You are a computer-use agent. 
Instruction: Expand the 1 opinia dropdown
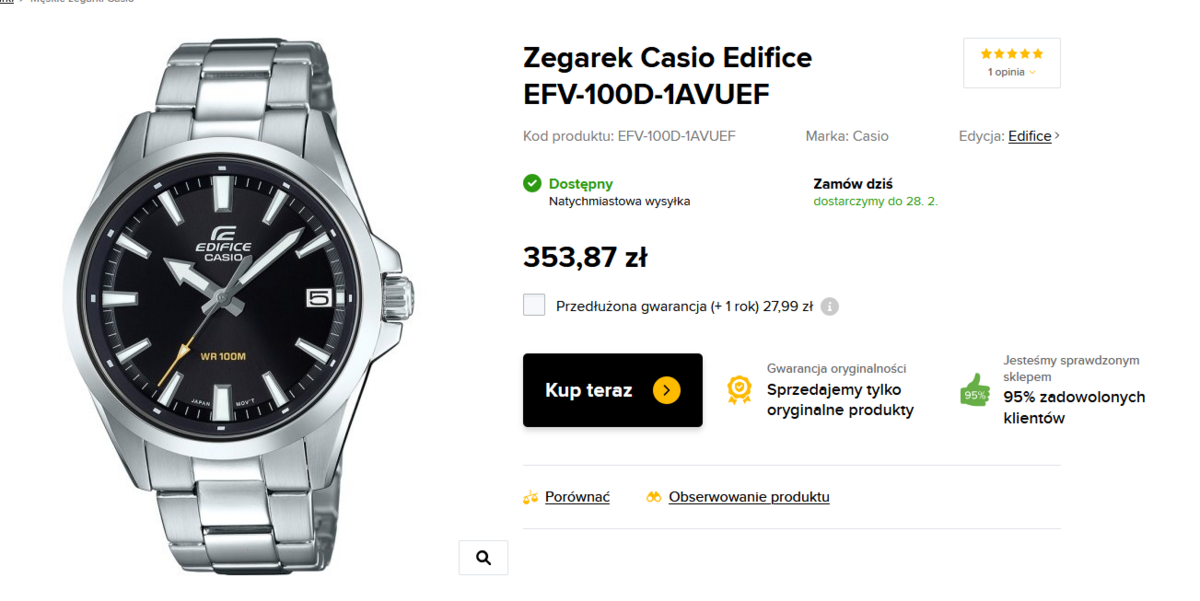coord(1012,72)
